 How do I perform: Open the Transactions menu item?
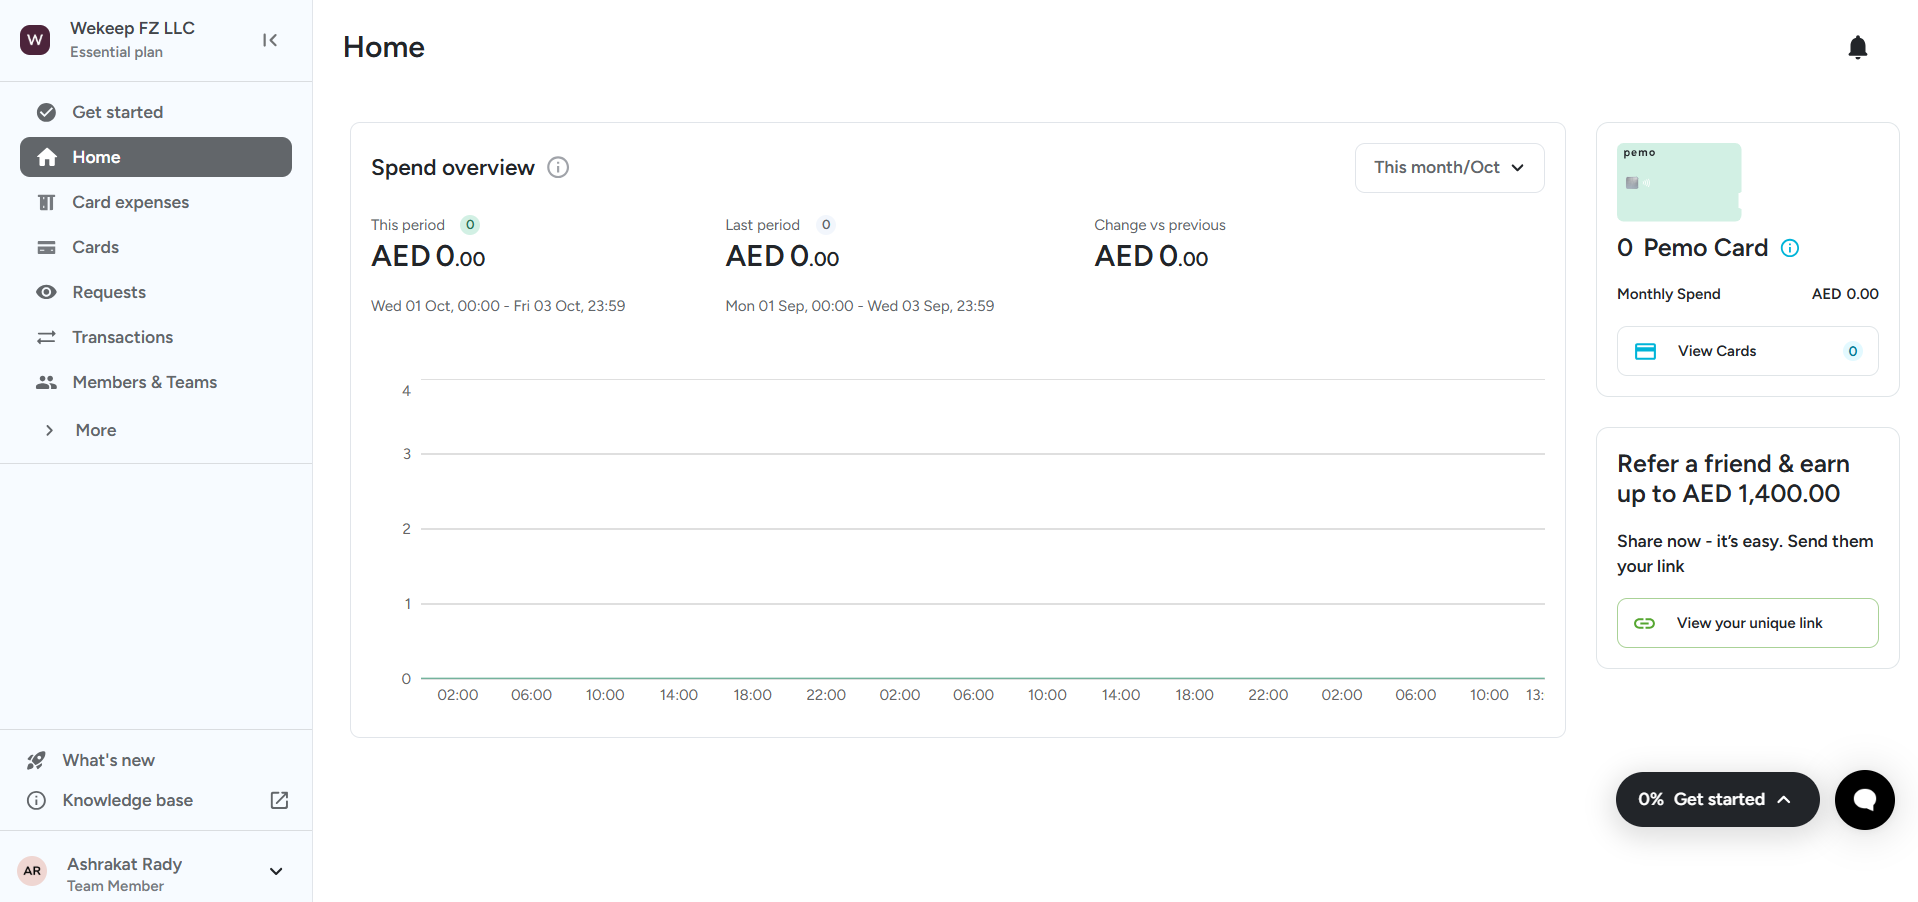(x=122, y=337)
